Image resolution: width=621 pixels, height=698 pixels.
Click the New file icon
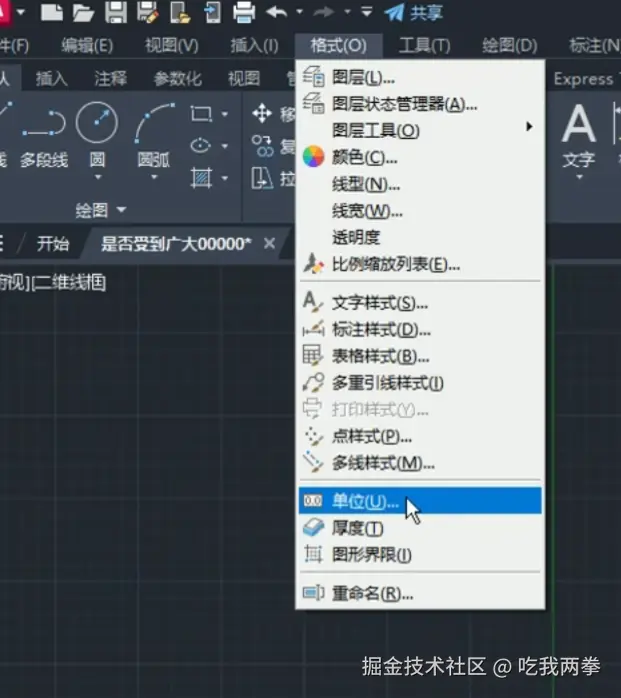coord(52,12)
